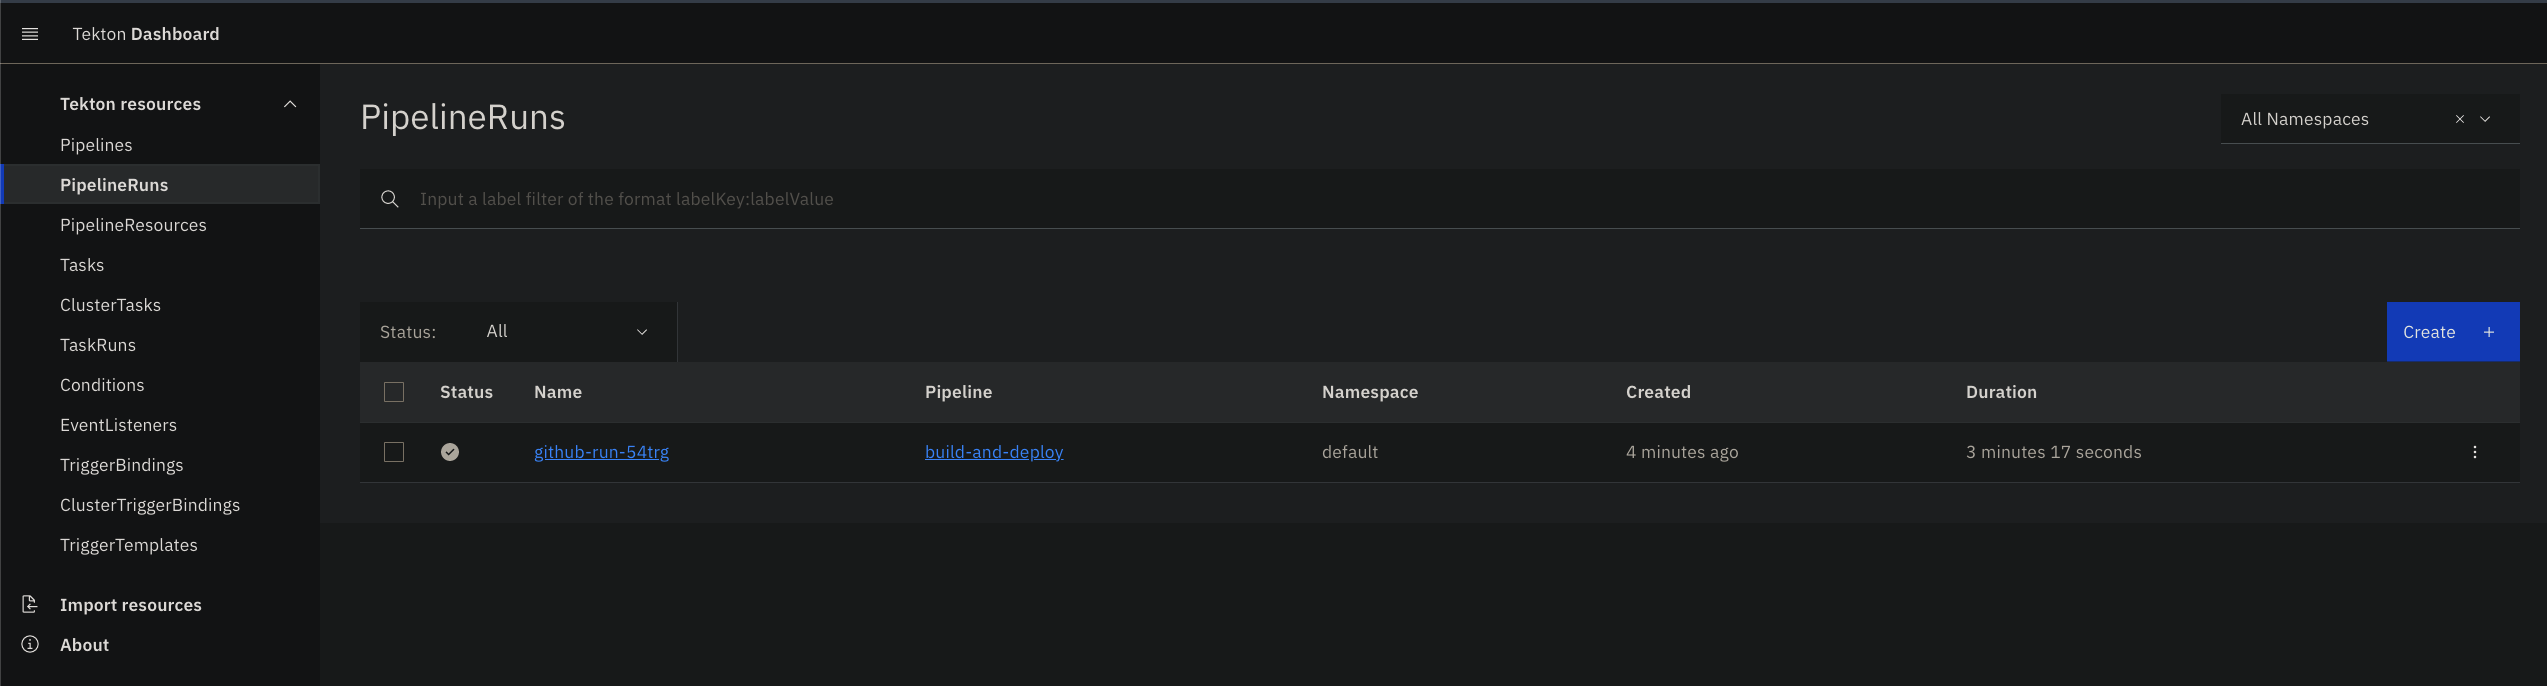Click the Namespace column header
The image size is (2547, 686).
[1370, 392]
